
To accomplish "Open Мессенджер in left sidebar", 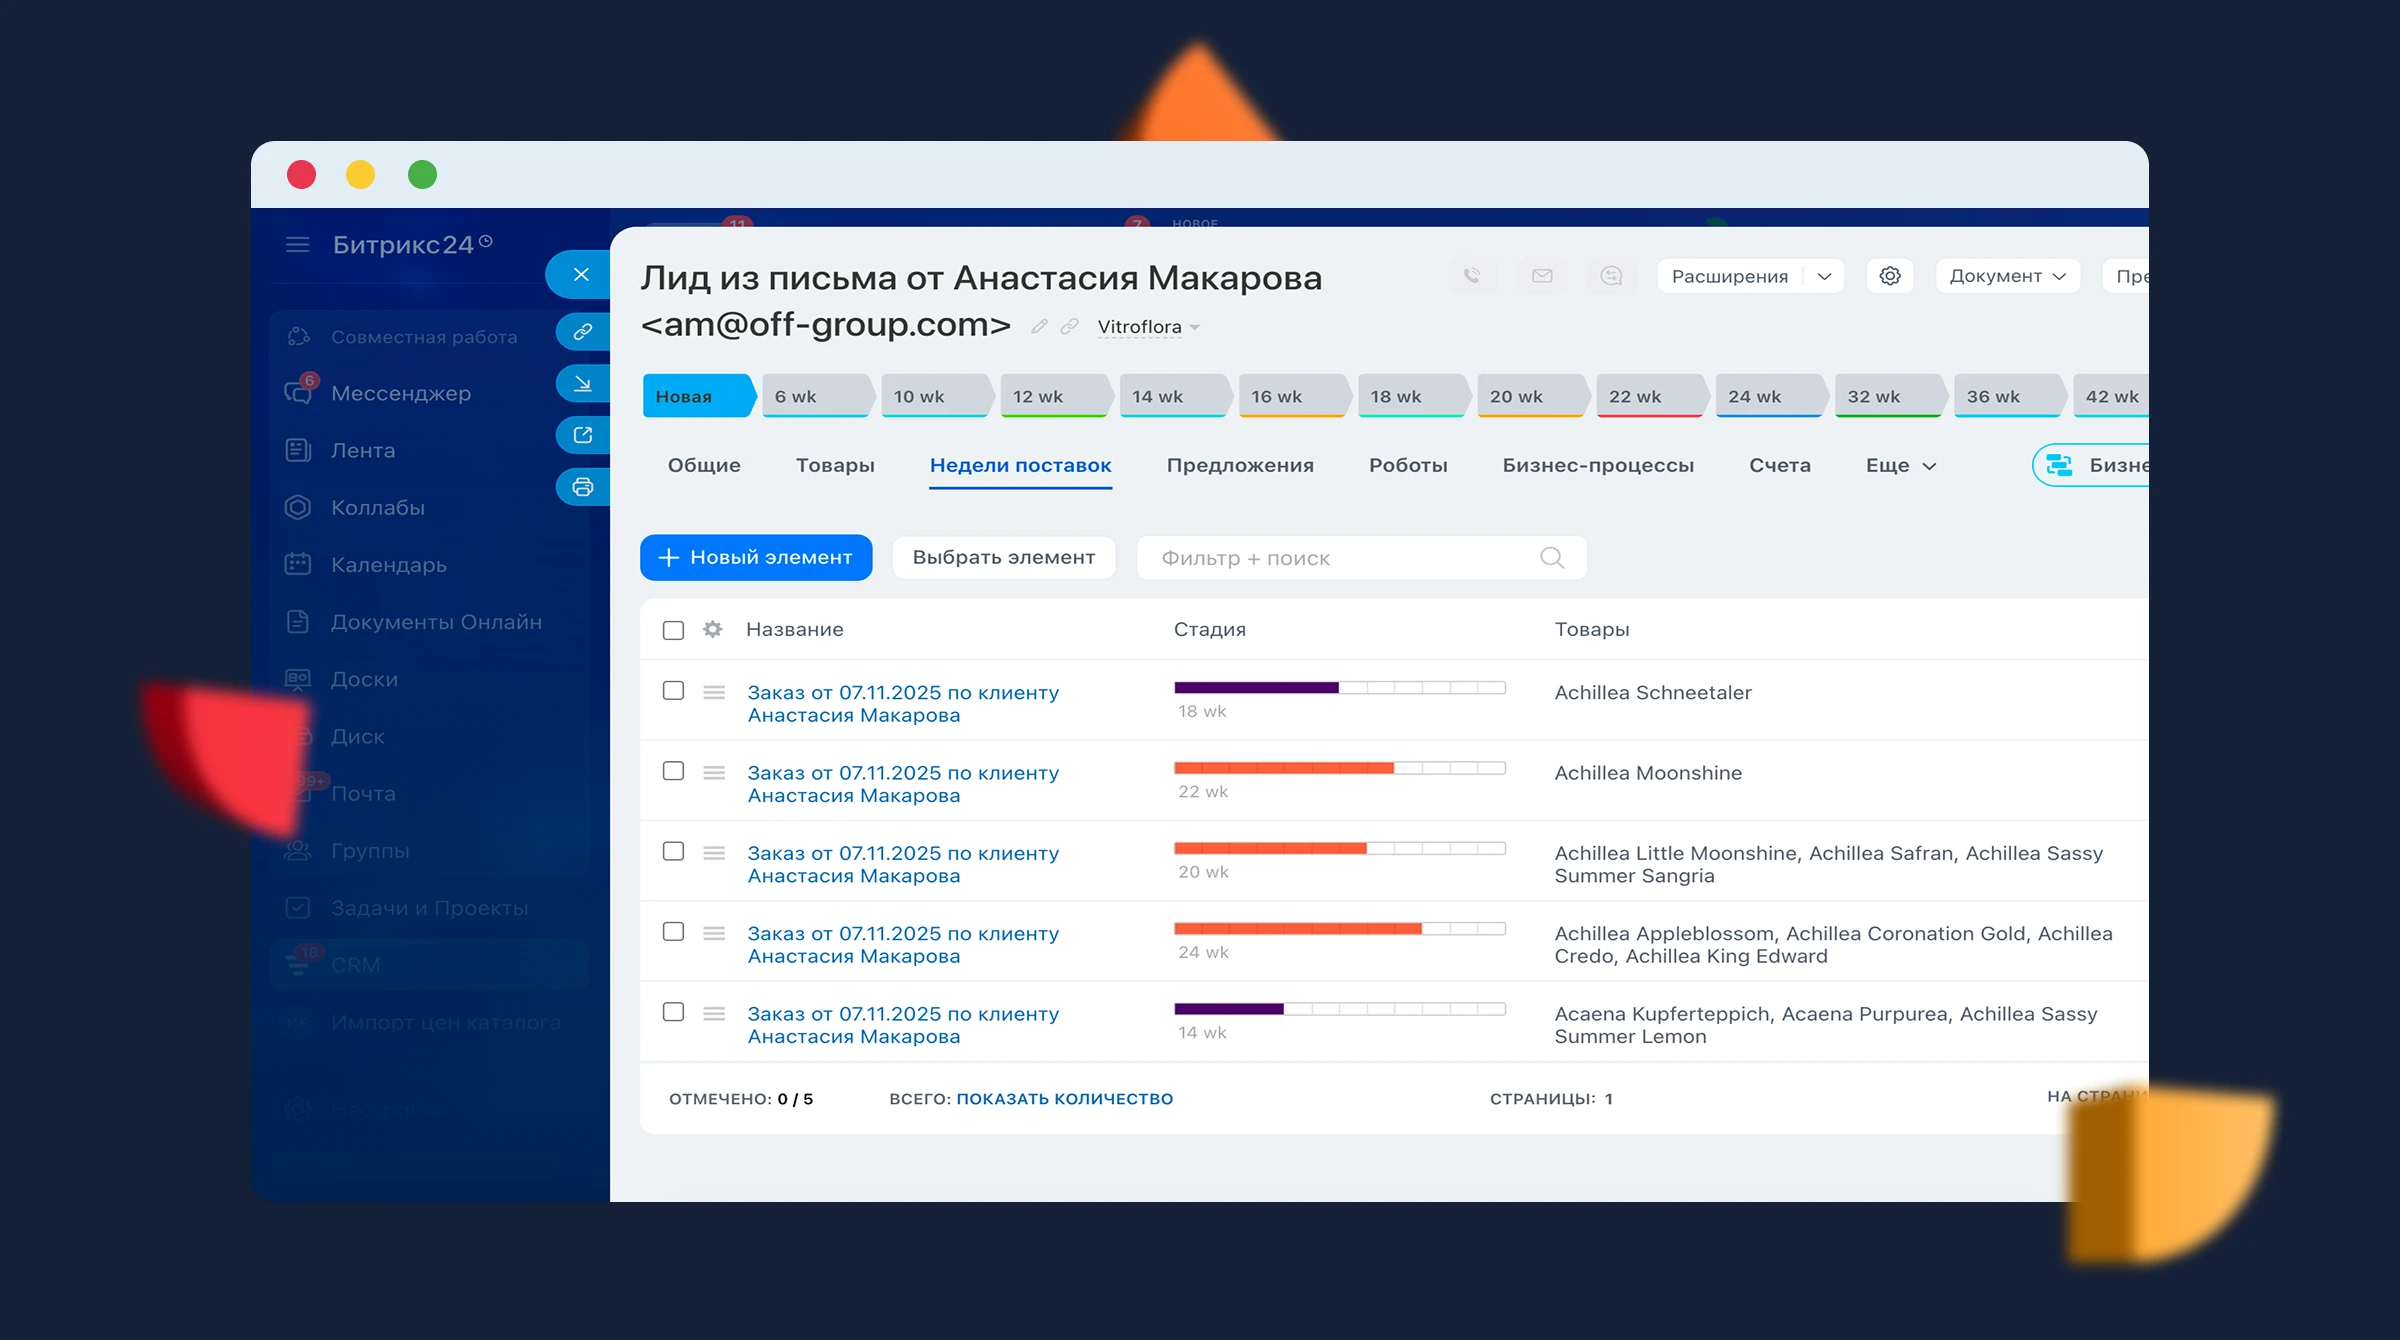I will click(400, 393).
